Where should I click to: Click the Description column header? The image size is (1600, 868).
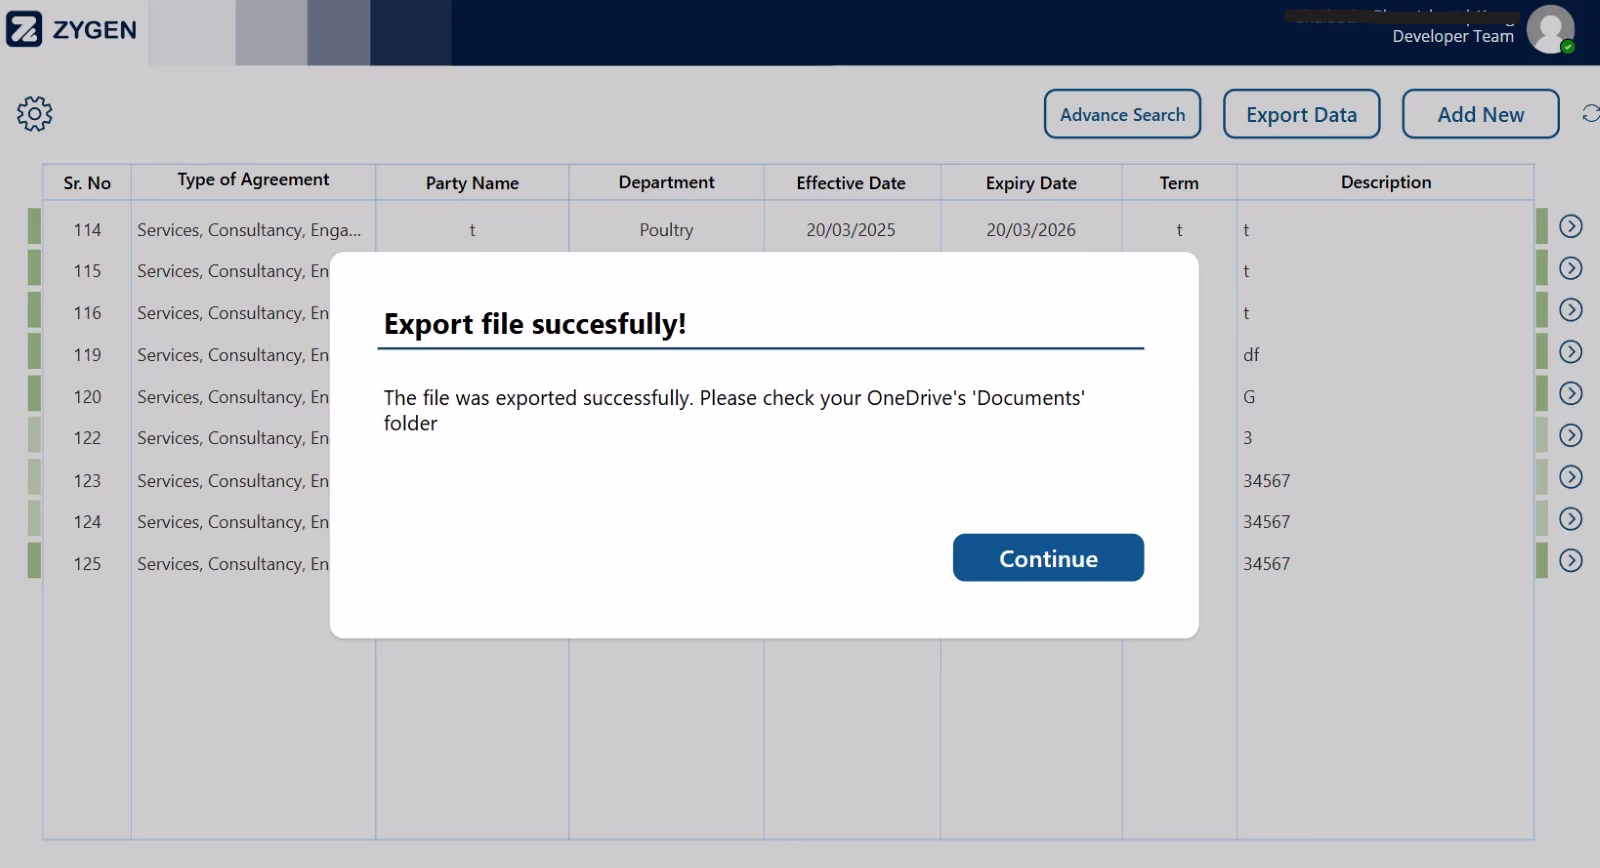point(1386,182)
